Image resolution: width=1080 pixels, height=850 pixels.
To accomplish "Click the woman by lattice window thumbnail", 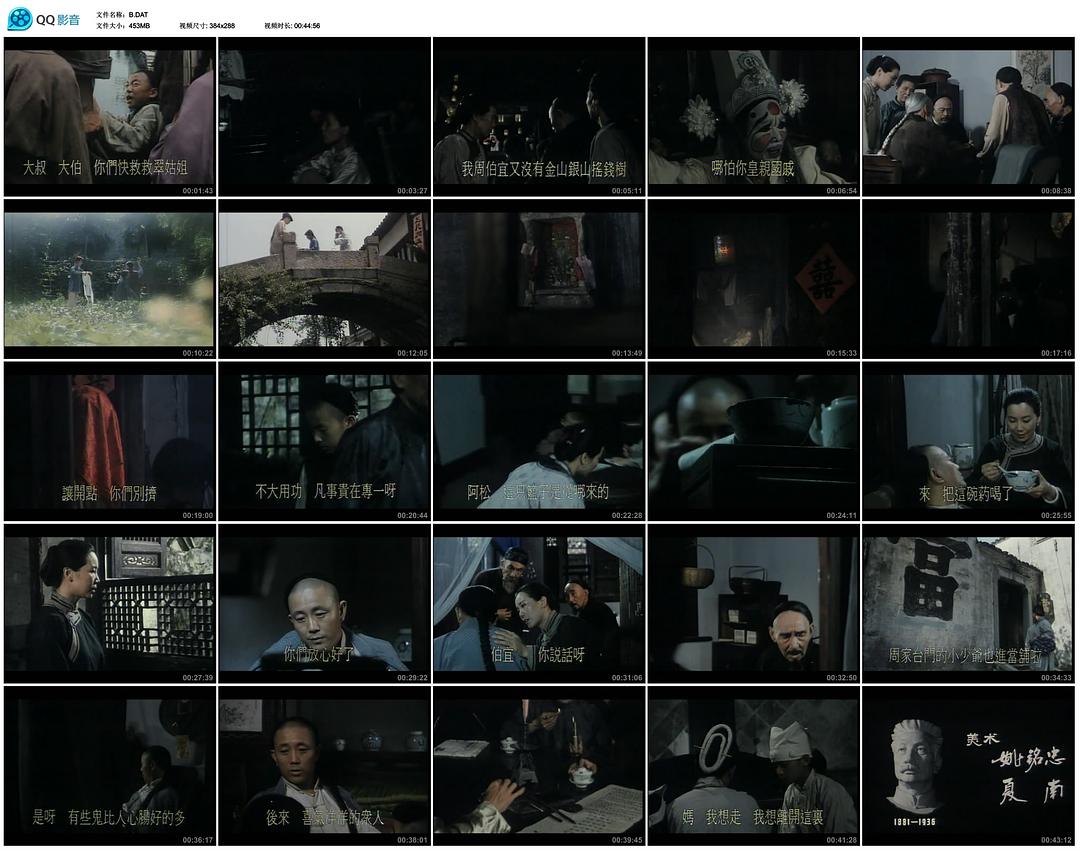I will 109,603.
